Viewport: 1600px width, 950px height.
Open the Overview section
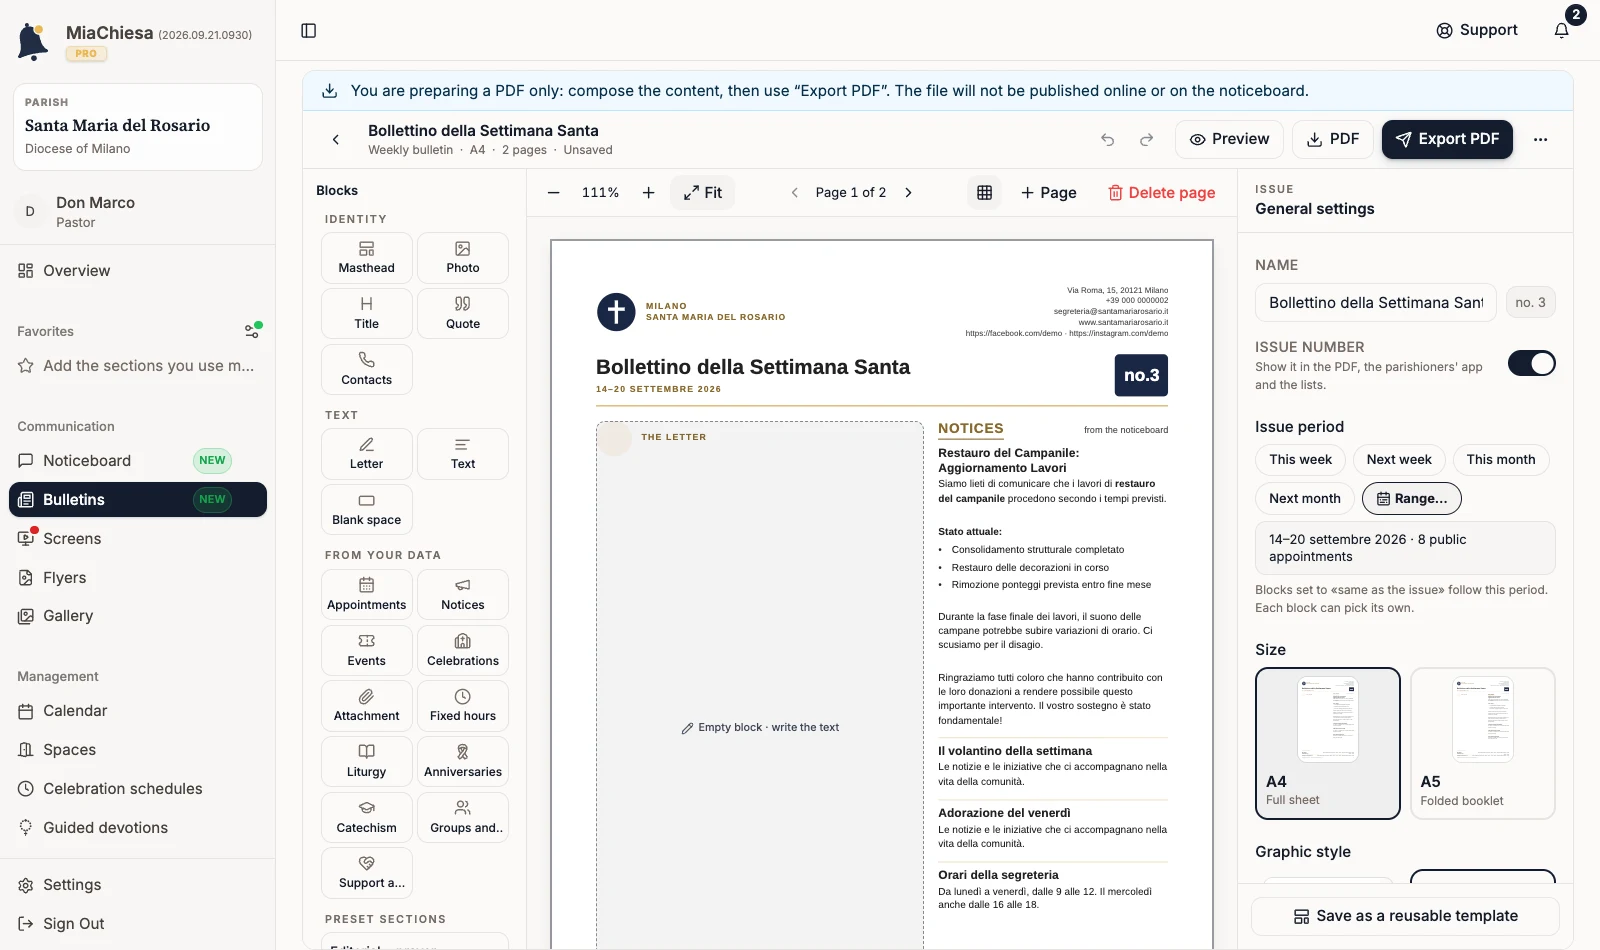[138, 271]
